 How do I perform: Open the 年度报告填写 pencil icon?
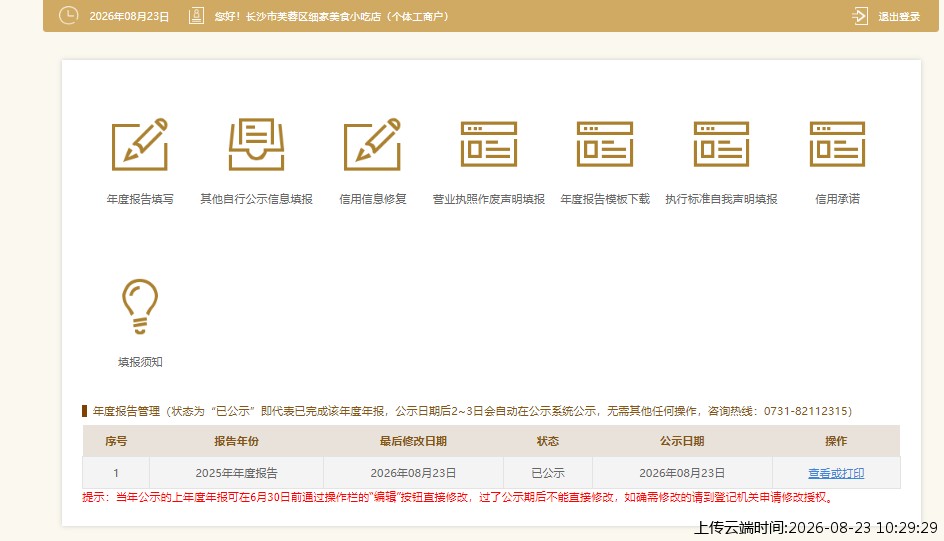point(140,144)
